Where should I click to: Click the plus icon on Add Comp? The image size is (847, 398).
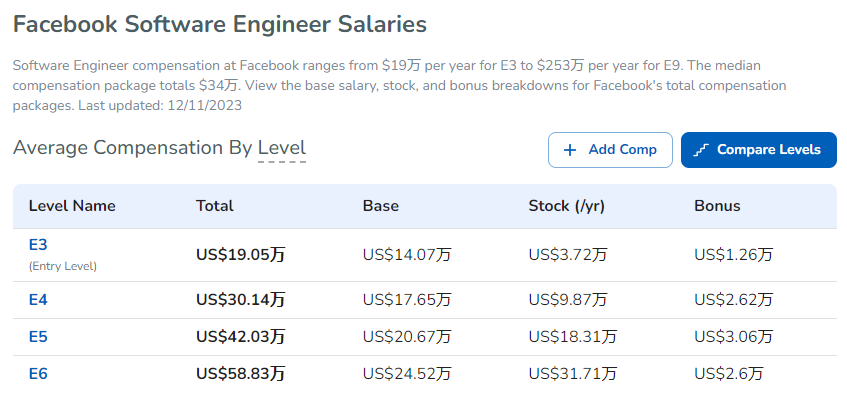pos(570,150)
